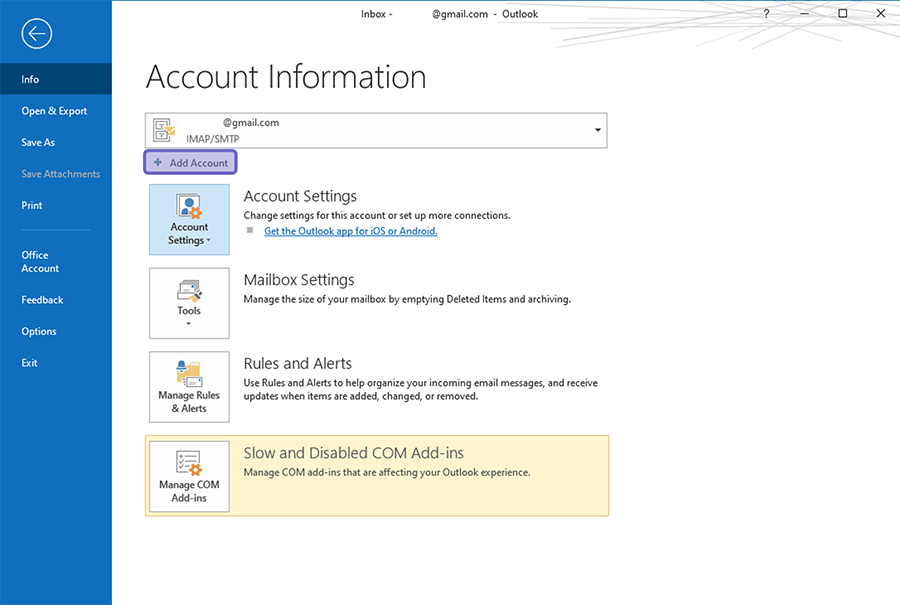Open the Open & Export tab
This screenshot has height=605, width=900.
tap(56, 111)
